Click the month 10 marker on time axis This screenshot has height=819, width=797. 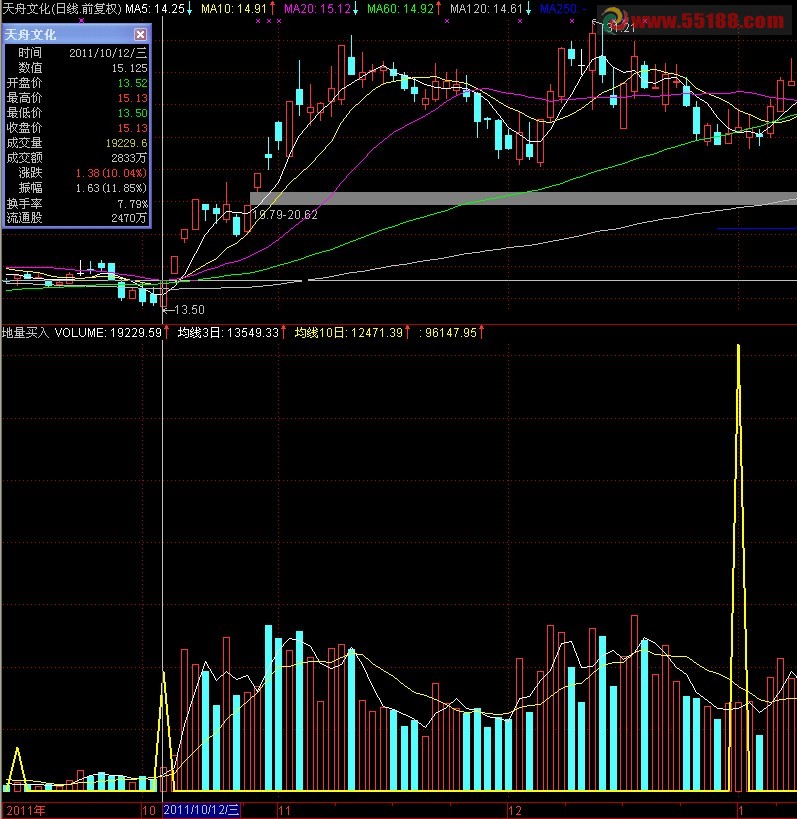[x=149, y=811]
